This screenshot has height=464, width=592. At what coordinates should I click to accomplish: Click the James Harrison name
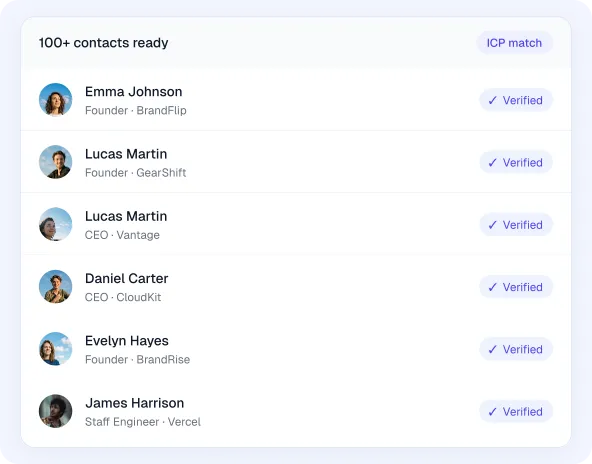pyautogui.click(x=134, y=403)
